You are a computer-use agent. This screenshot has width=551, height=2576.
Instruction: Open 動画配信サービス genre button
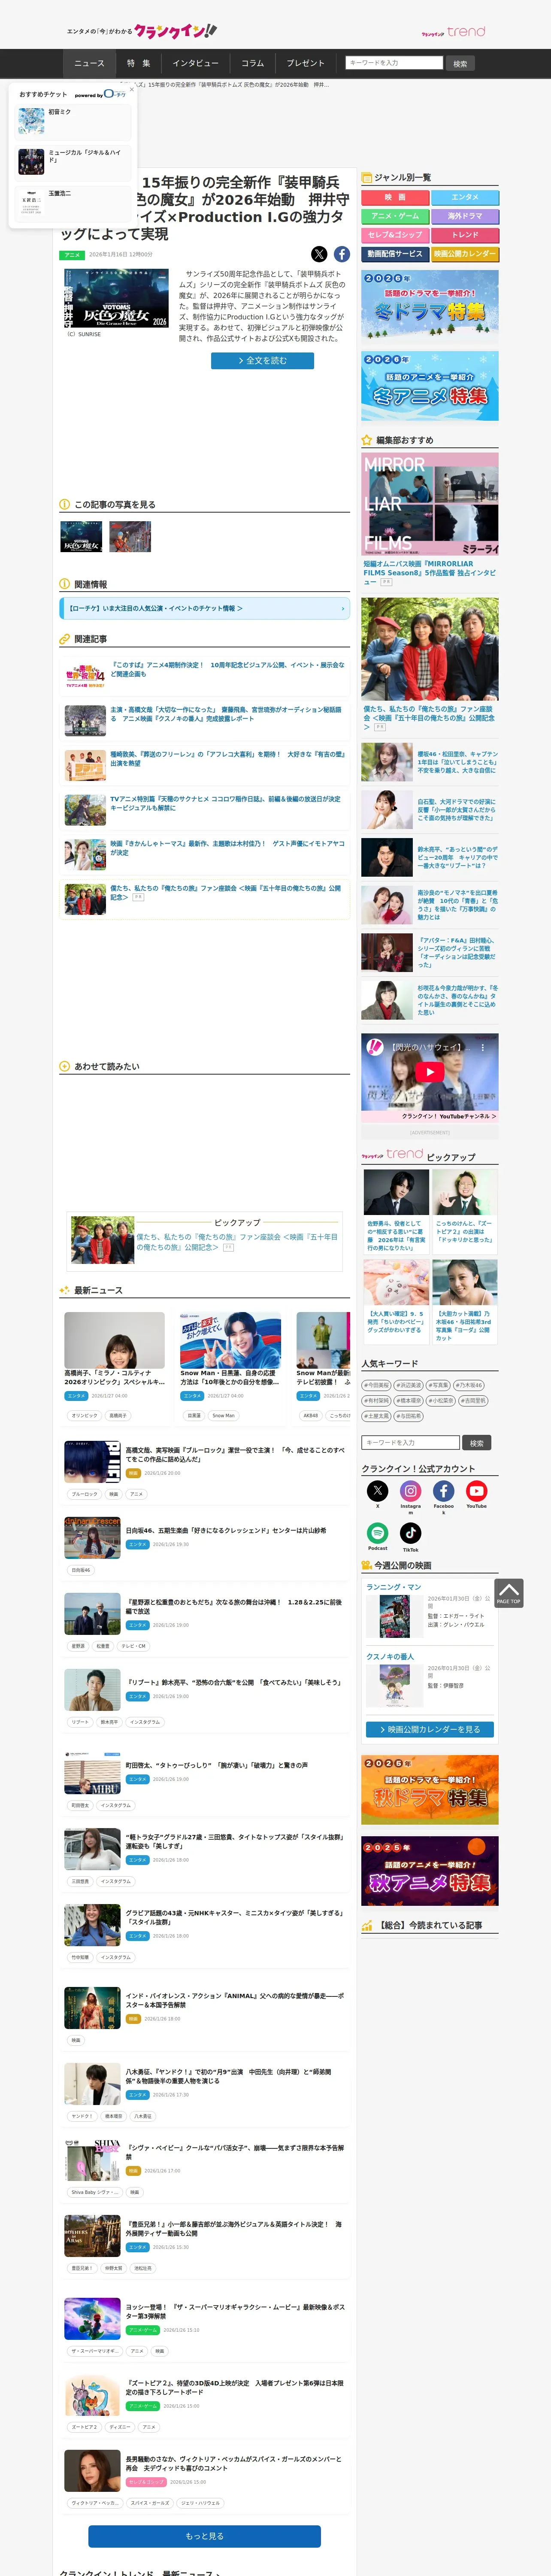395,254
